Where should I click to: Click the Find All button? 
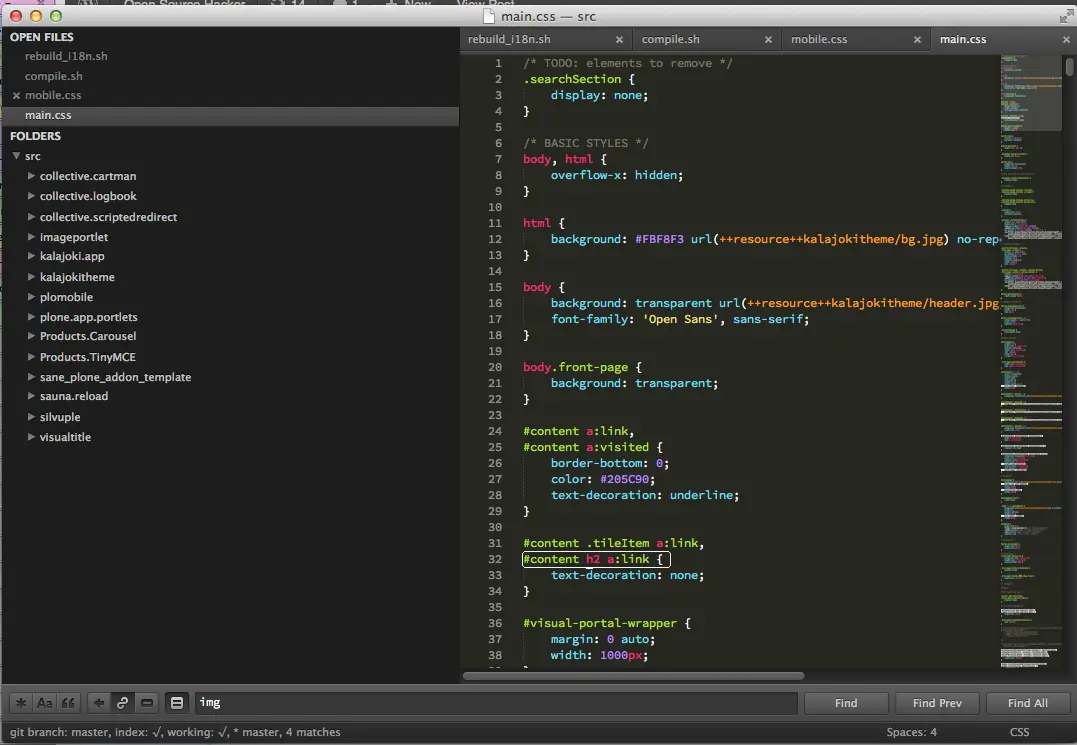(x=1028, y=702)
